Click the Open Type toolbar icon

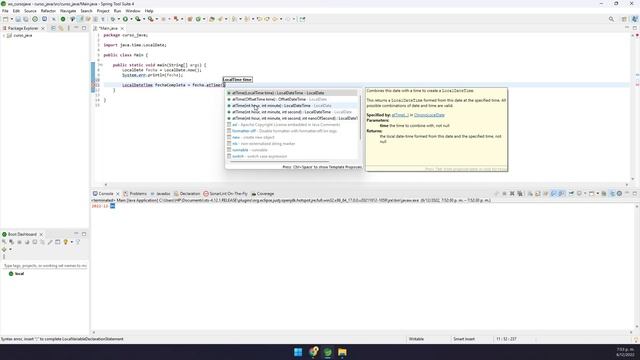(212, 19)
